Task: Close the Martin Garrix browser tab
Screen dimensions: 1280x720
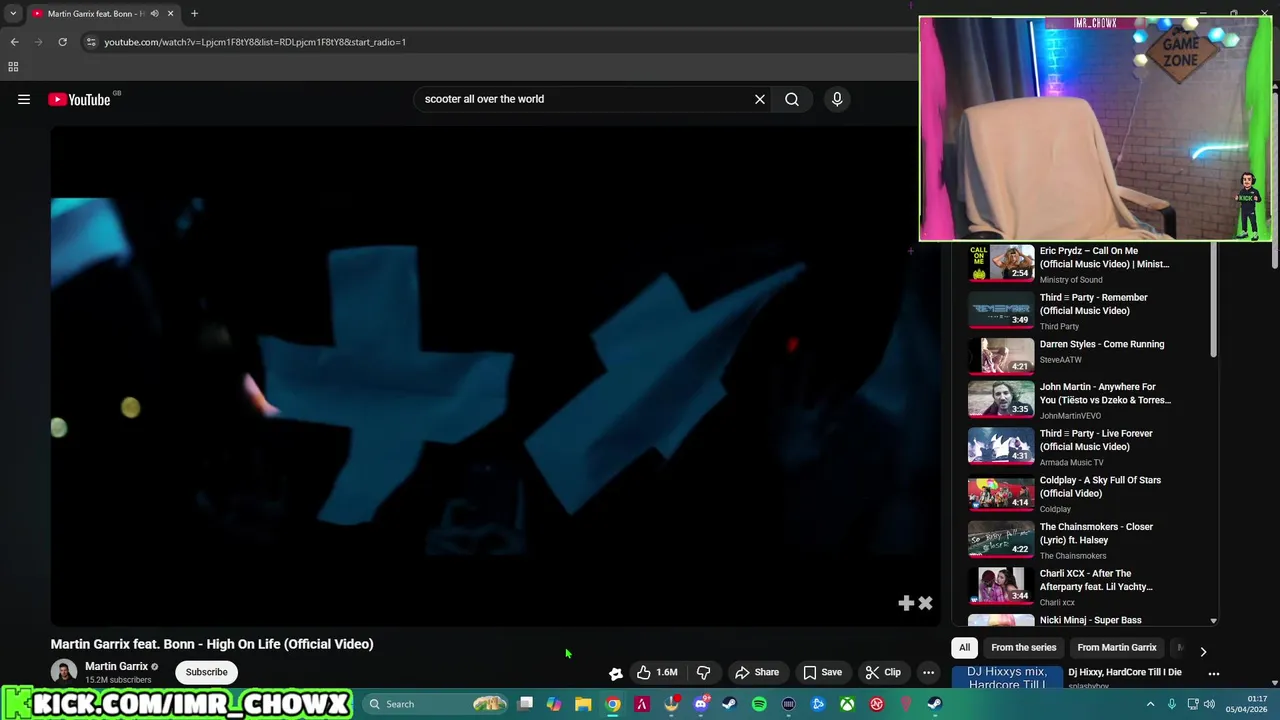Action: click(170, 14)
